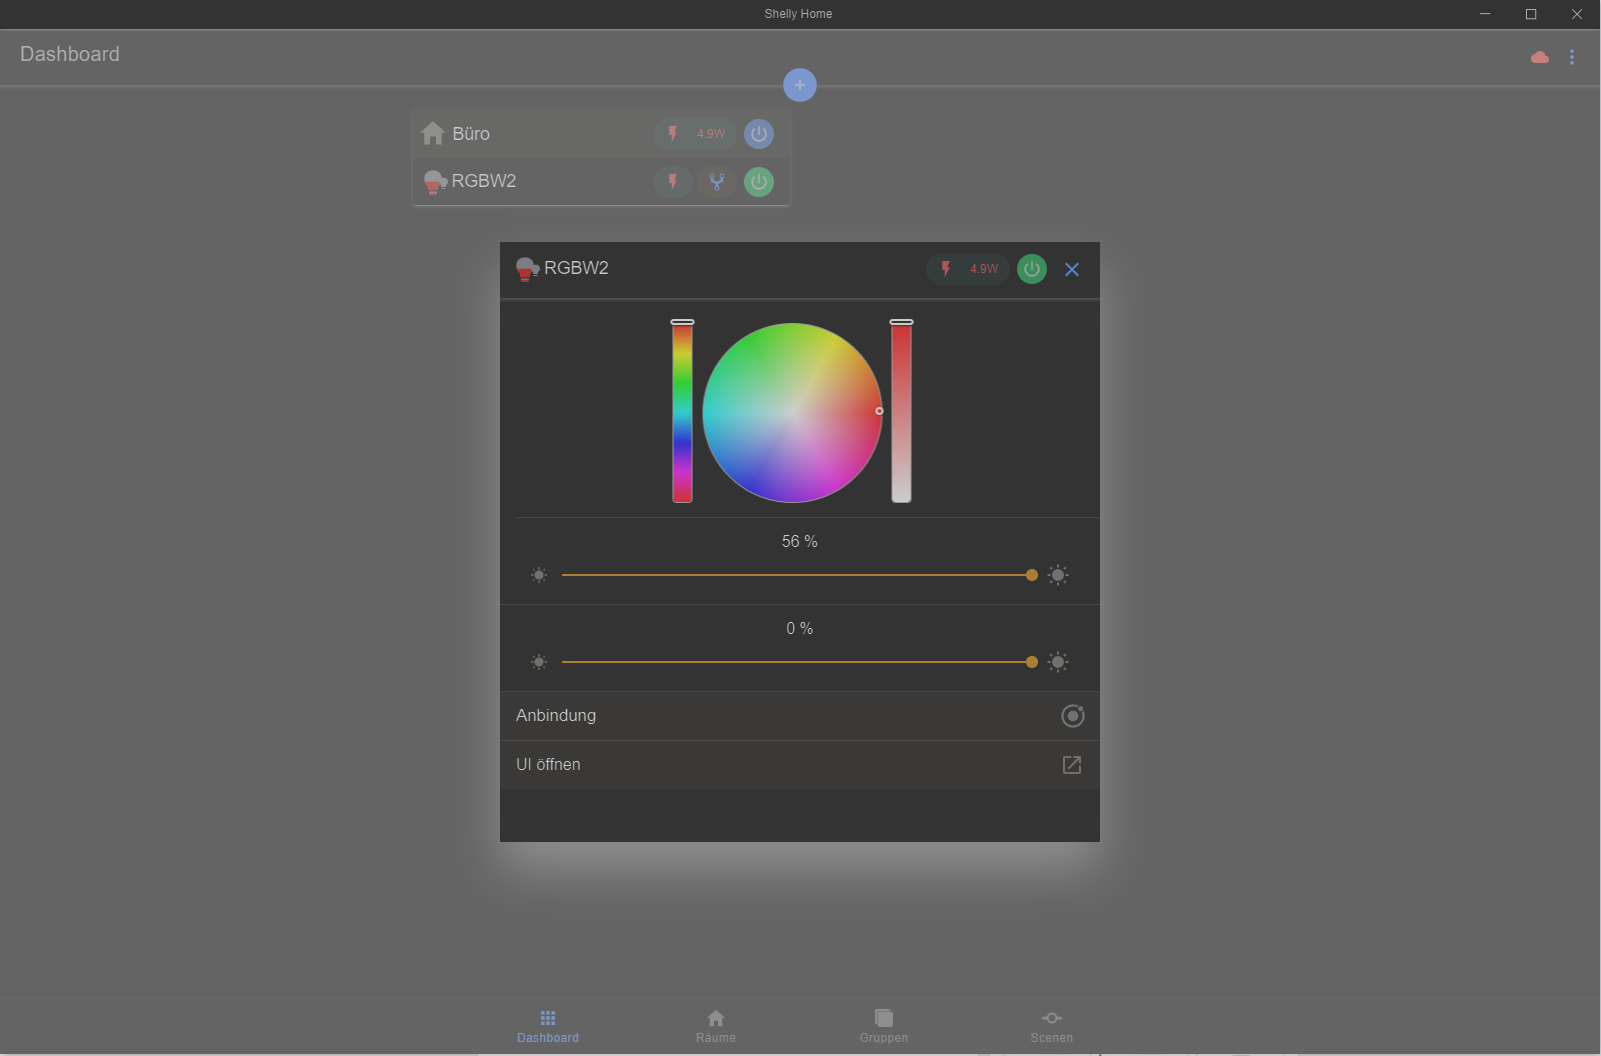Click the 4.9W power badge in the dialog
Viewport: 1601px width, 1056px height.
click(x=968, y=269)
